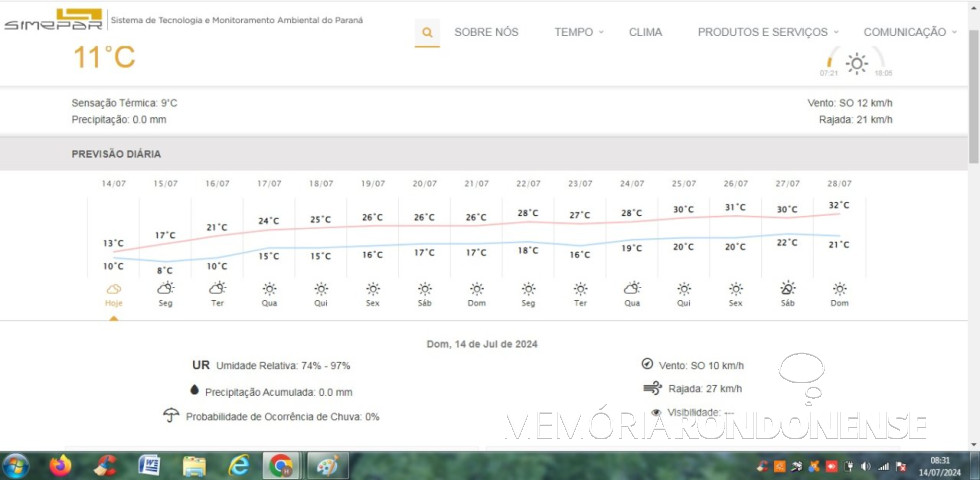Open the SOBRE NÓS menu item

[x=486, y=32]
